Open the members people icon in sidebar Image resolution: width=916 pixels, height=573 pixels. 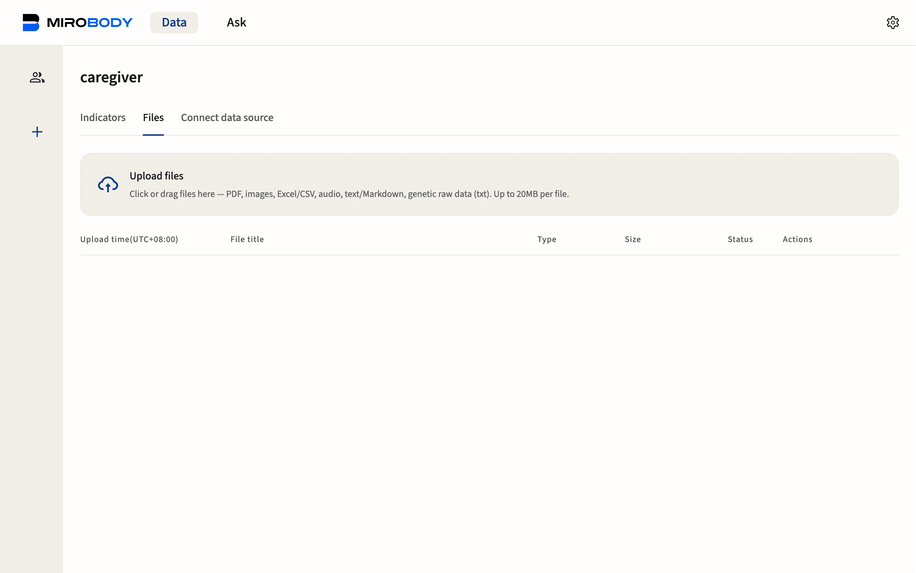(x=37, y=77)
